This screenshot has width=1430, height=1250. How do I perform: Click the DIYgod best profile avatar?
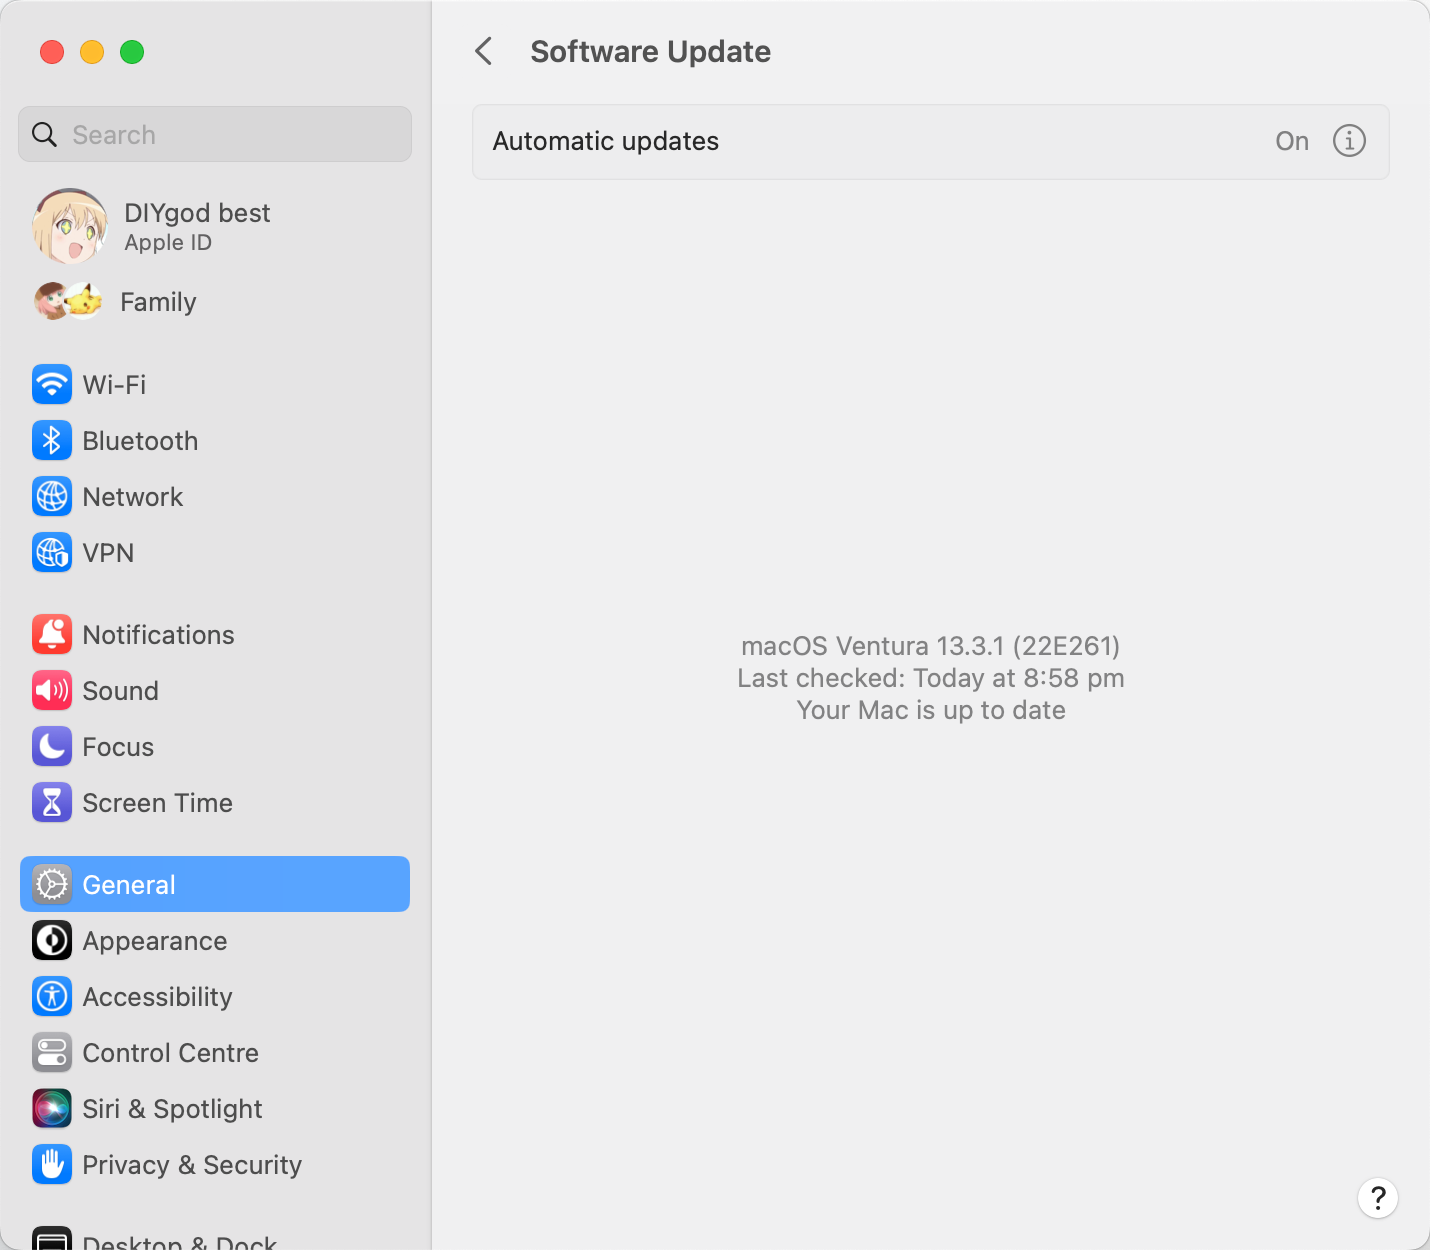coord(69,226)
